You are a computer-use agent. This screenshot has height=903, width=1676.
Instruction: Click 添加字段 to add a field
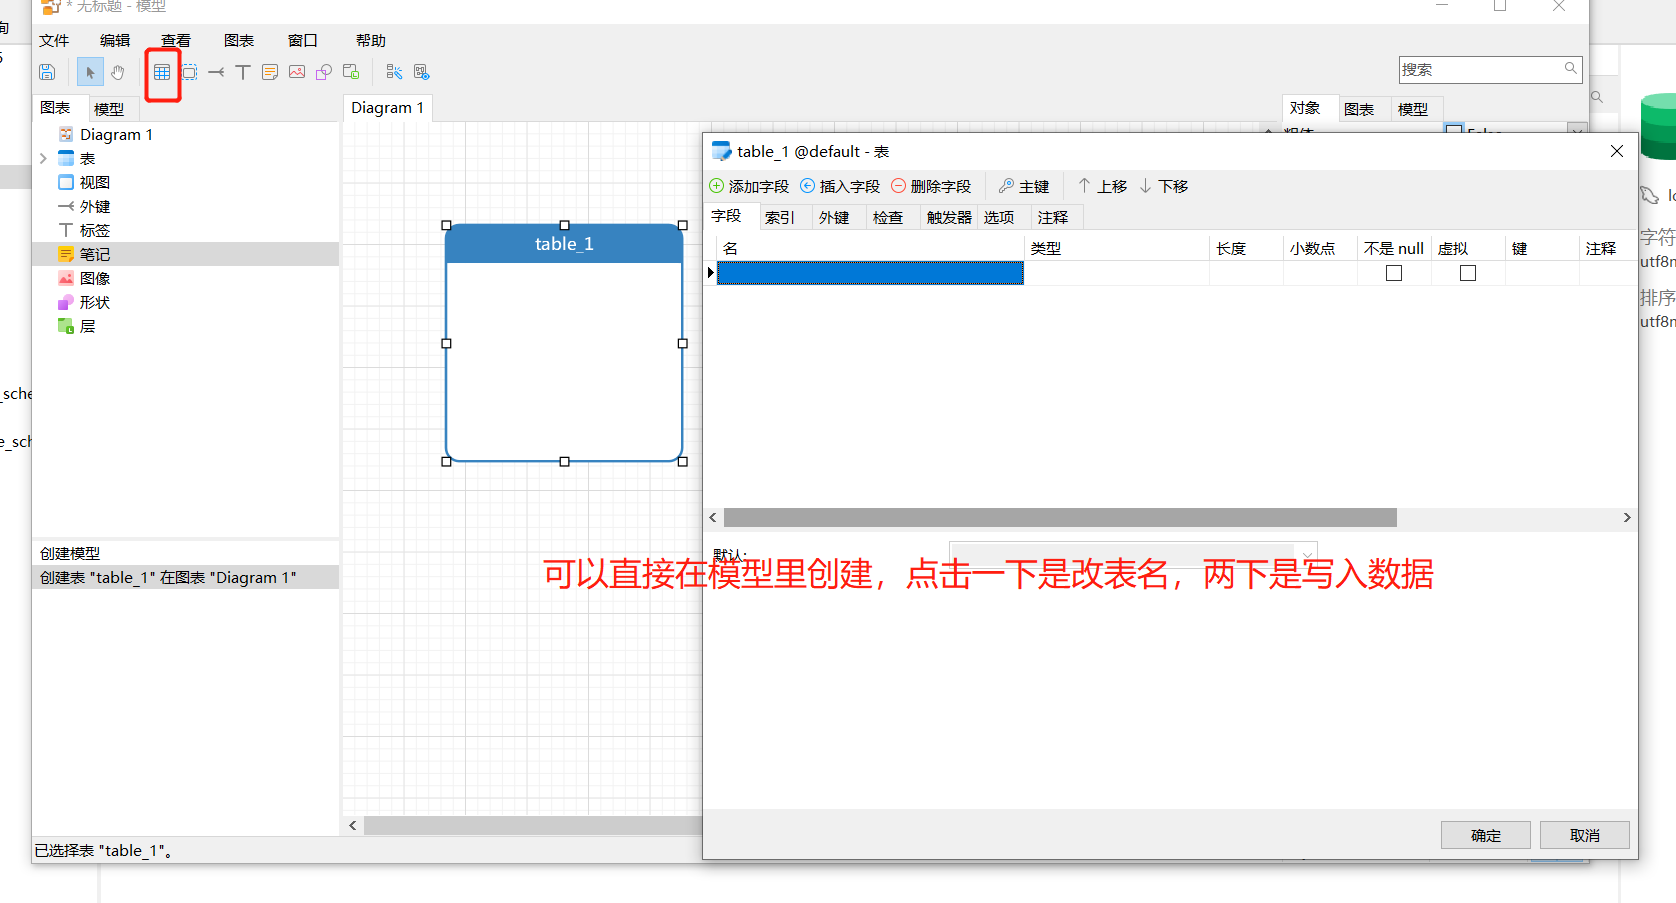(x=749, y=187)
